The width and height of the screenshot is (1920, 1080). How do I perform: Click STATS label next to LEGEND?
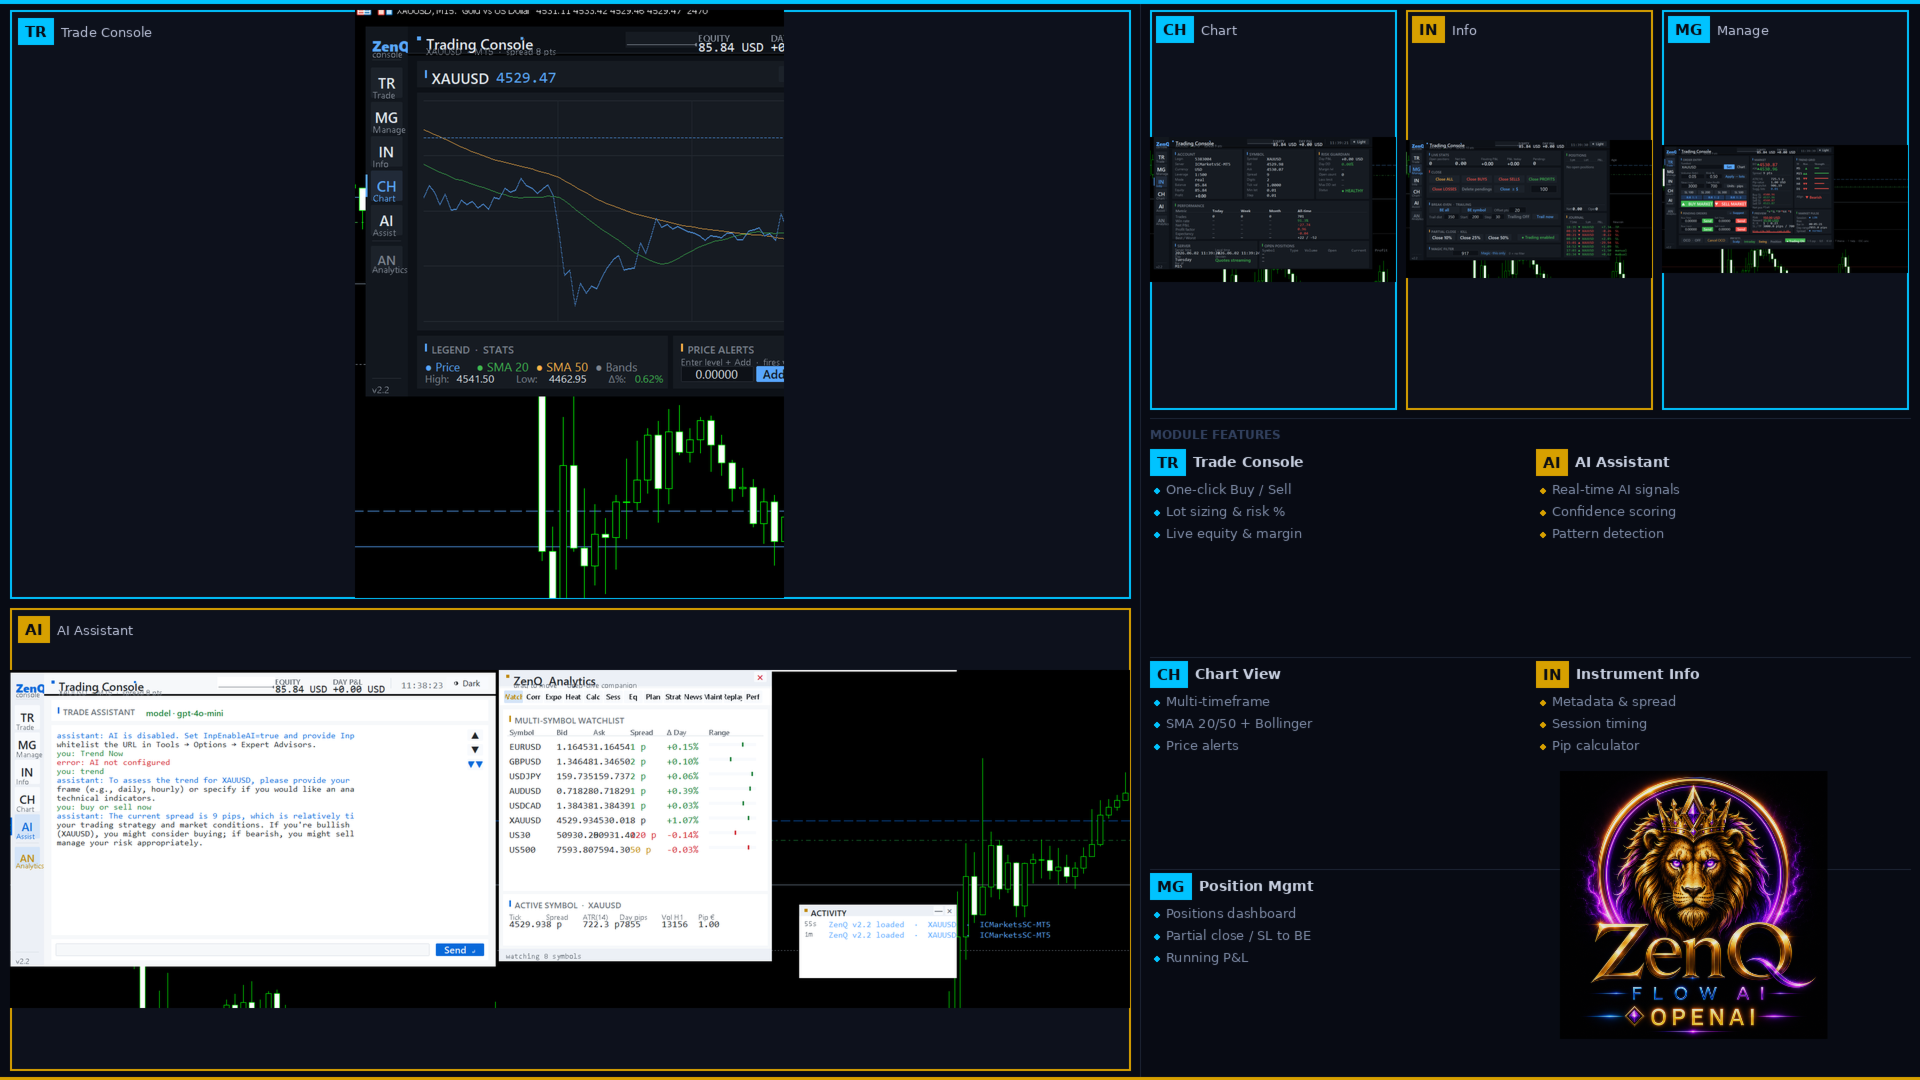[498, 350]
